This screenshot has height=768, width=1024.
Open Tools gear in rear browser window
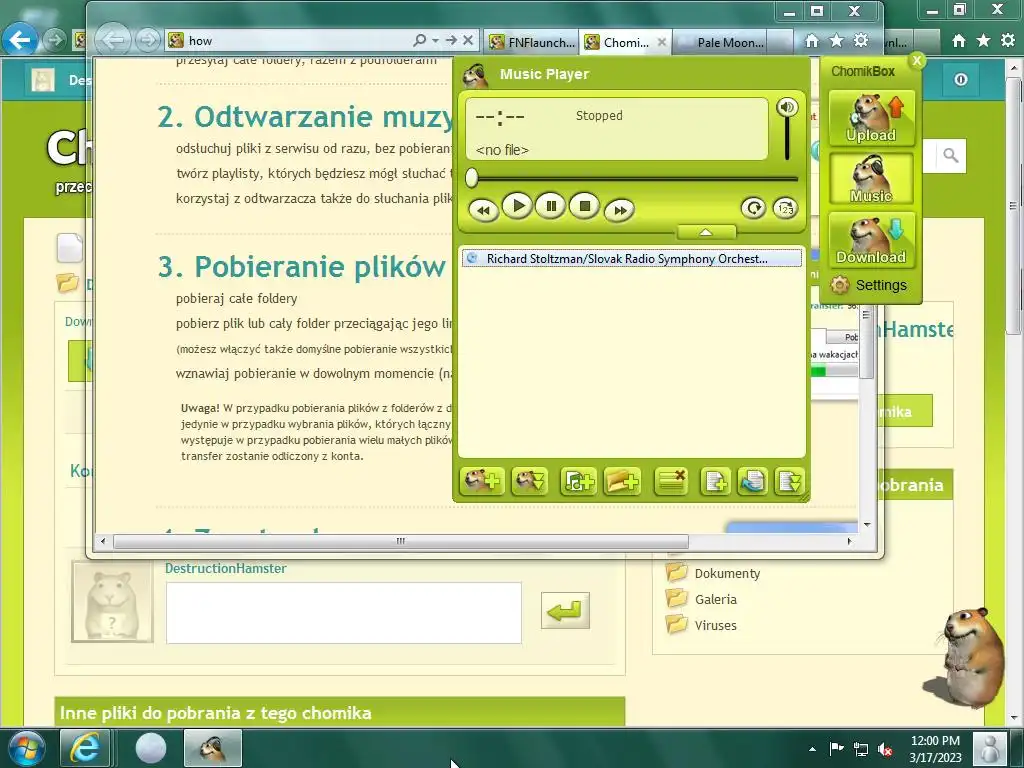point(1008,40)
